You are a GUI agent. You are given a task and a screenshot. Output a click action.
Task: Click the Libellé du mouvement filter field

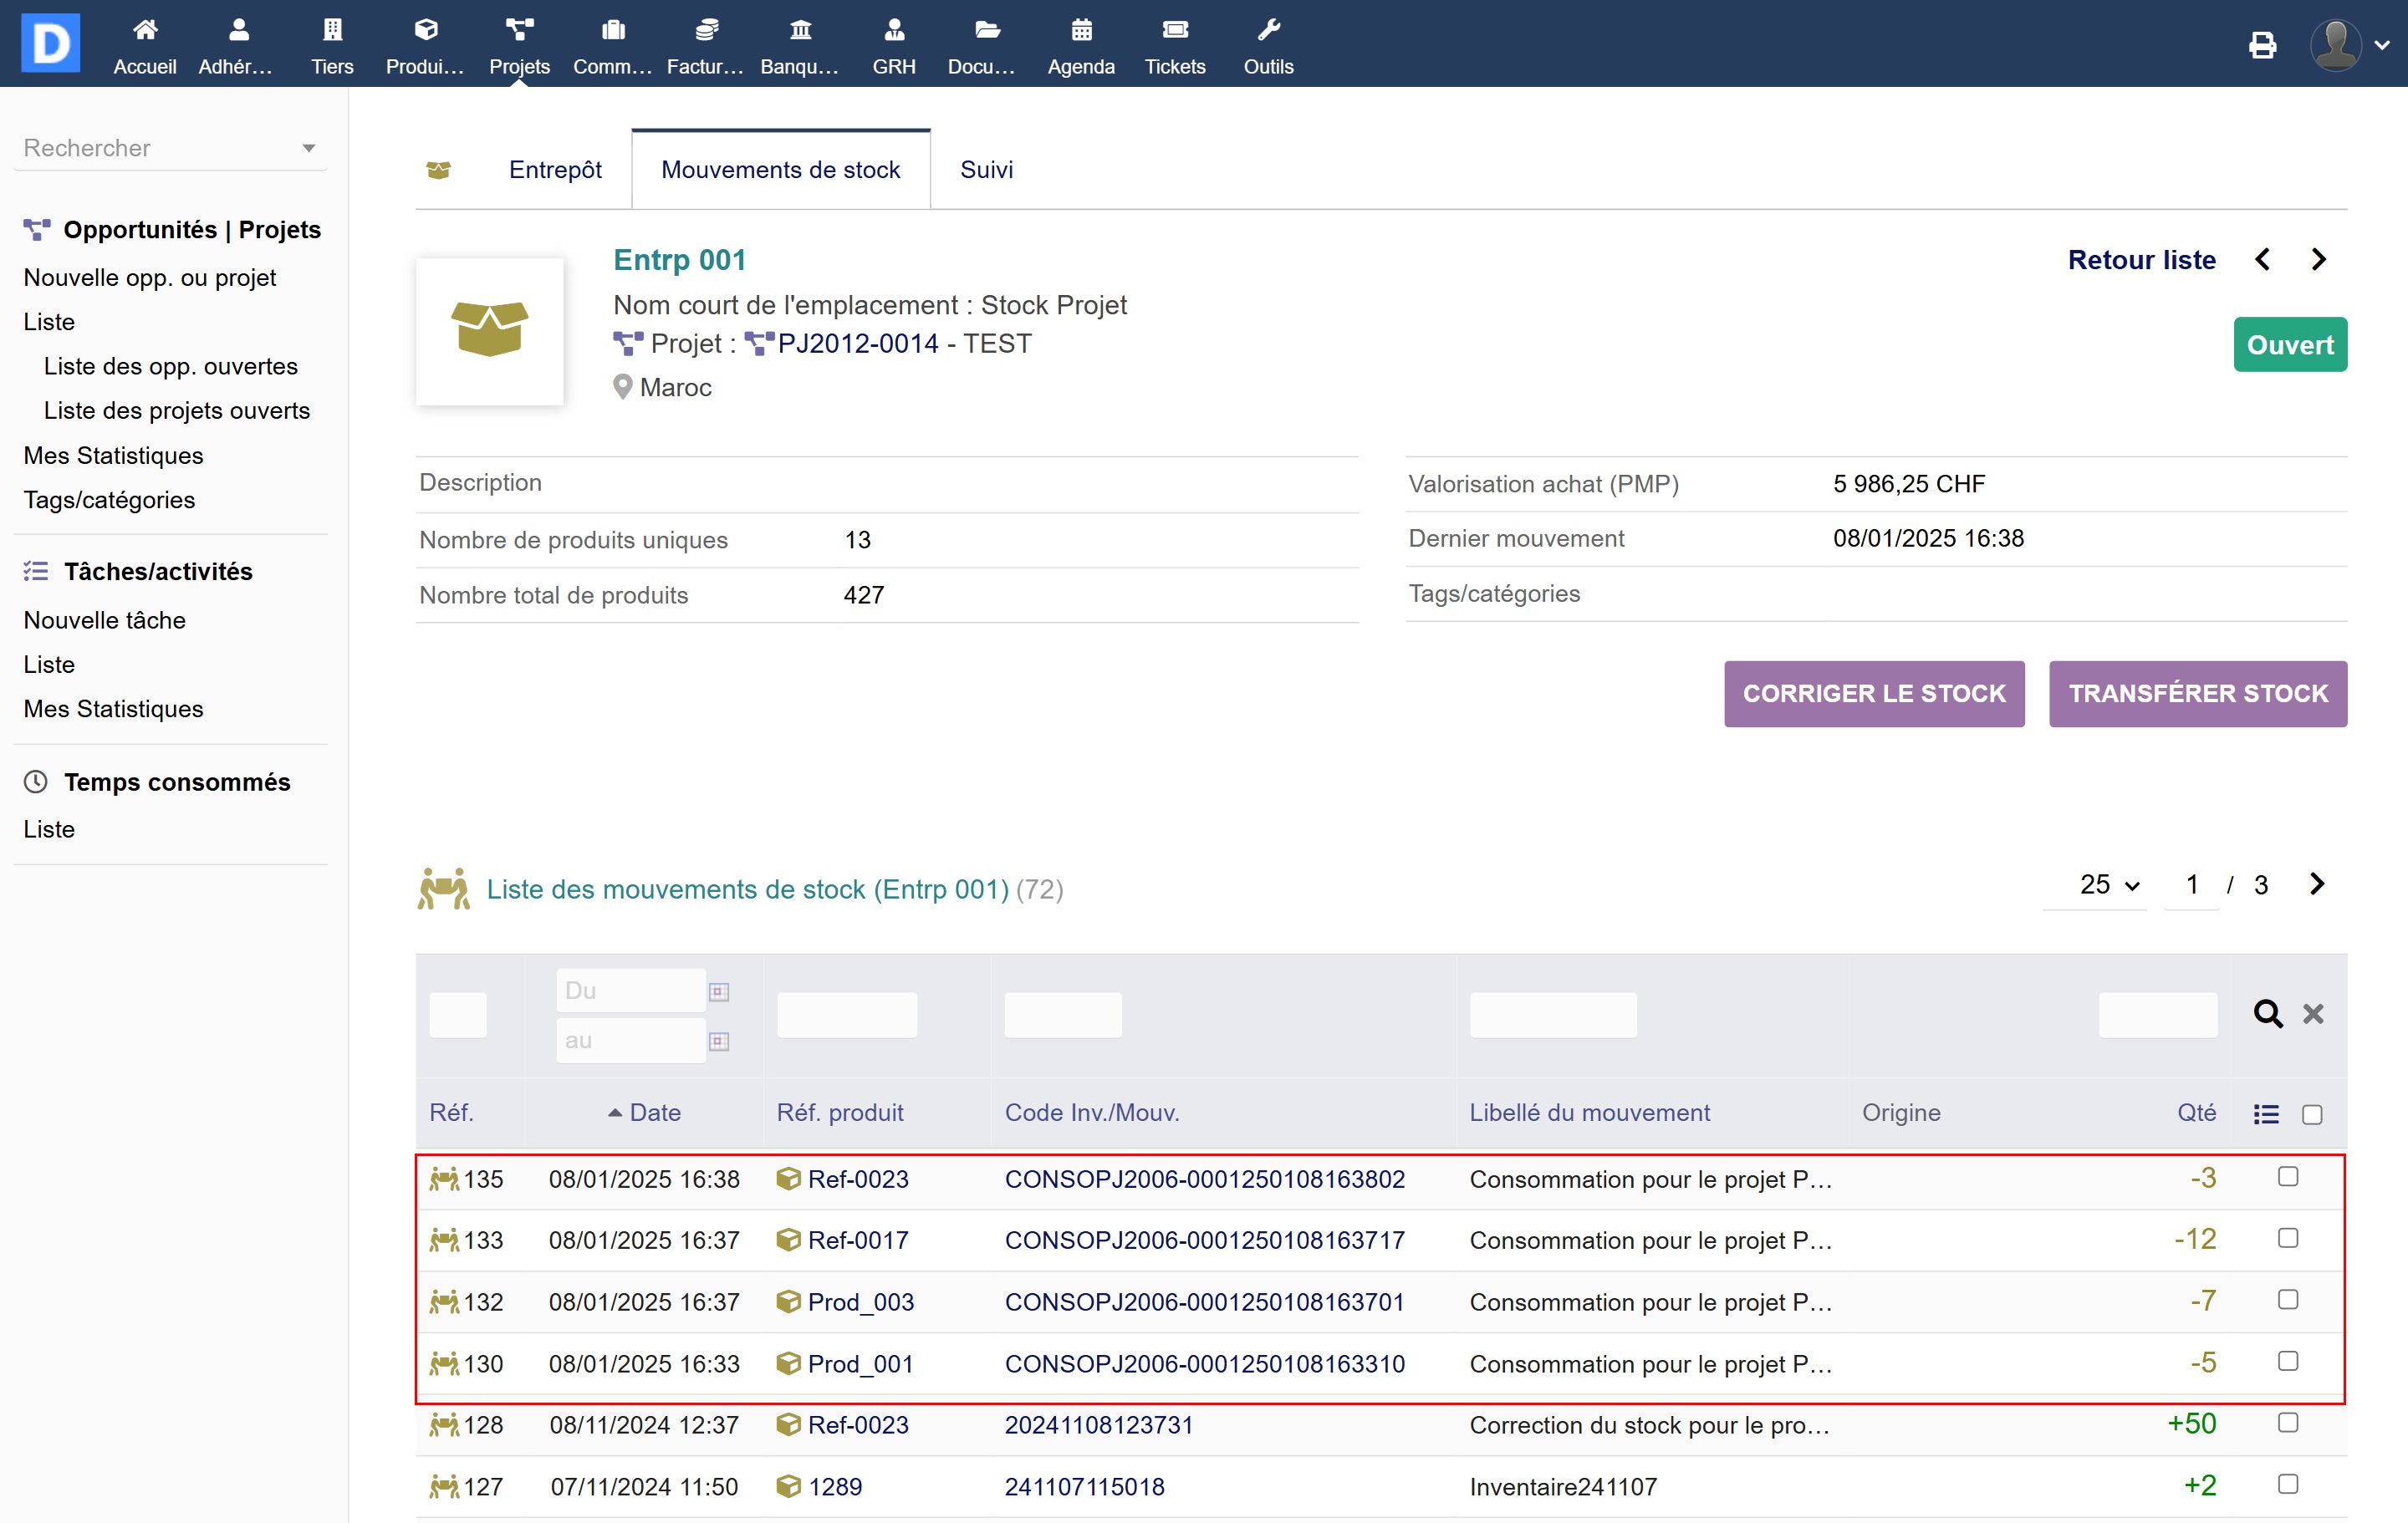(x=1552, y=1014)
